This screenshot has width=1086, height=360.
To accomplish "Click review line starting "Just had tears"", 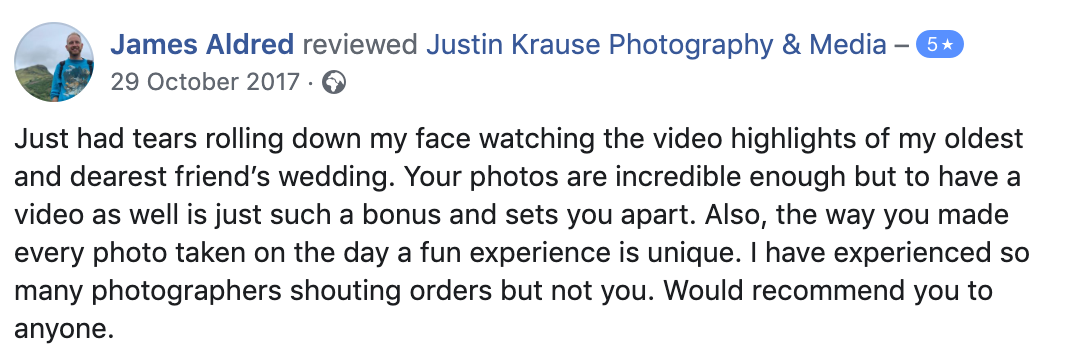I will pos(518,139).
